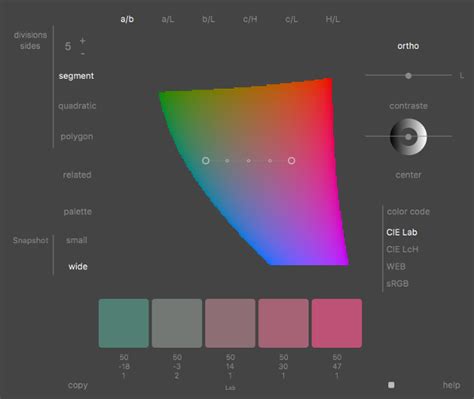Click the left endpoint ring on gamut
This screenshot has width=474, height=399.
click(x=206, y=161)
